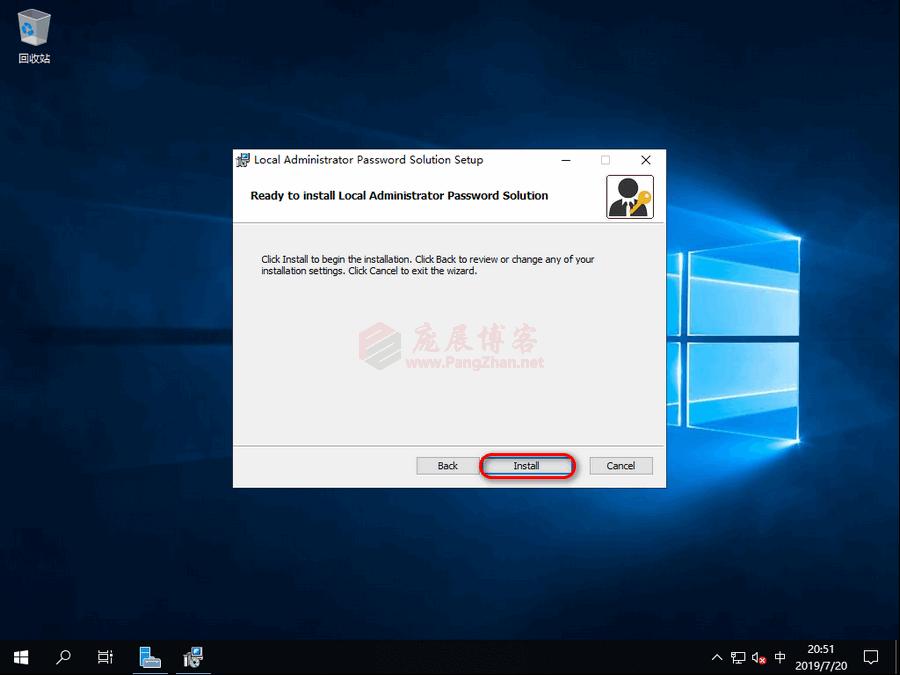Open network status from the system tray

[739, 657]
